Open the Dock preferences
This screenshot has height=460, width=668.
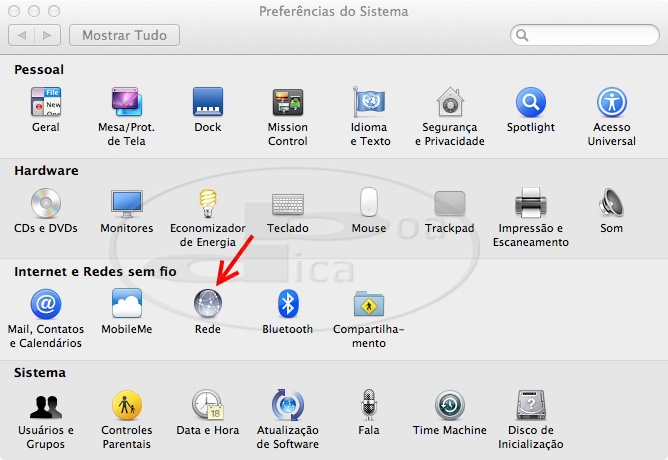(208, 102)
